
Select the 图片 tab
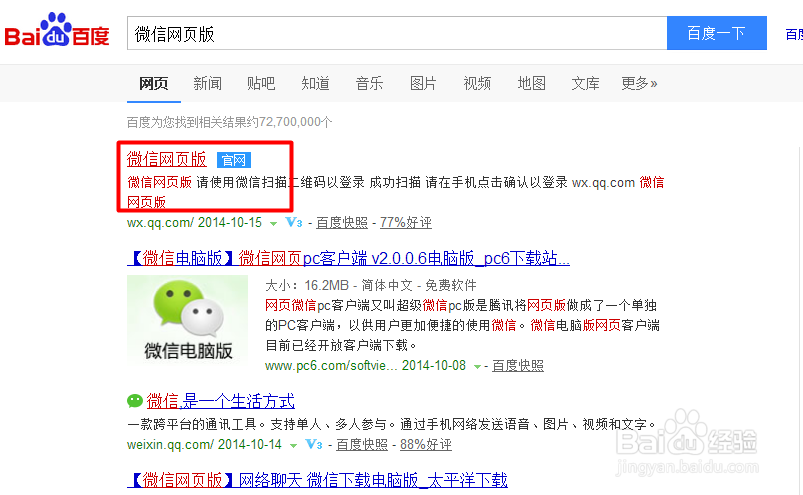click(423, 83)
